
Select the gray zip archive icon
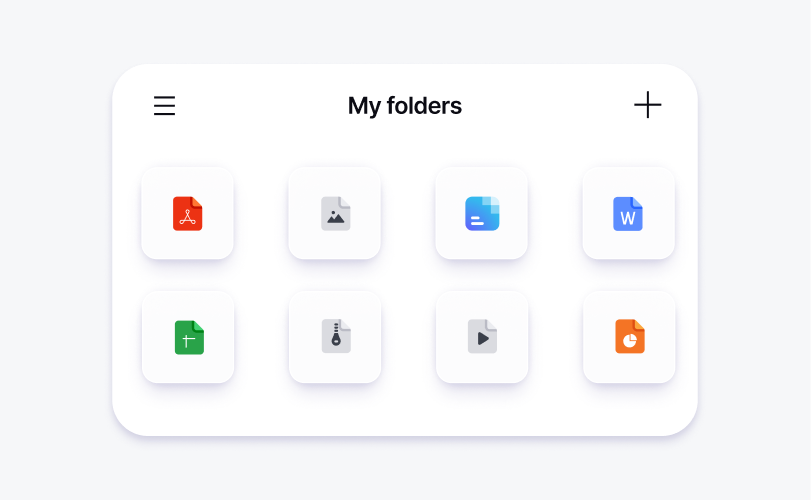(x=335, y=337)
